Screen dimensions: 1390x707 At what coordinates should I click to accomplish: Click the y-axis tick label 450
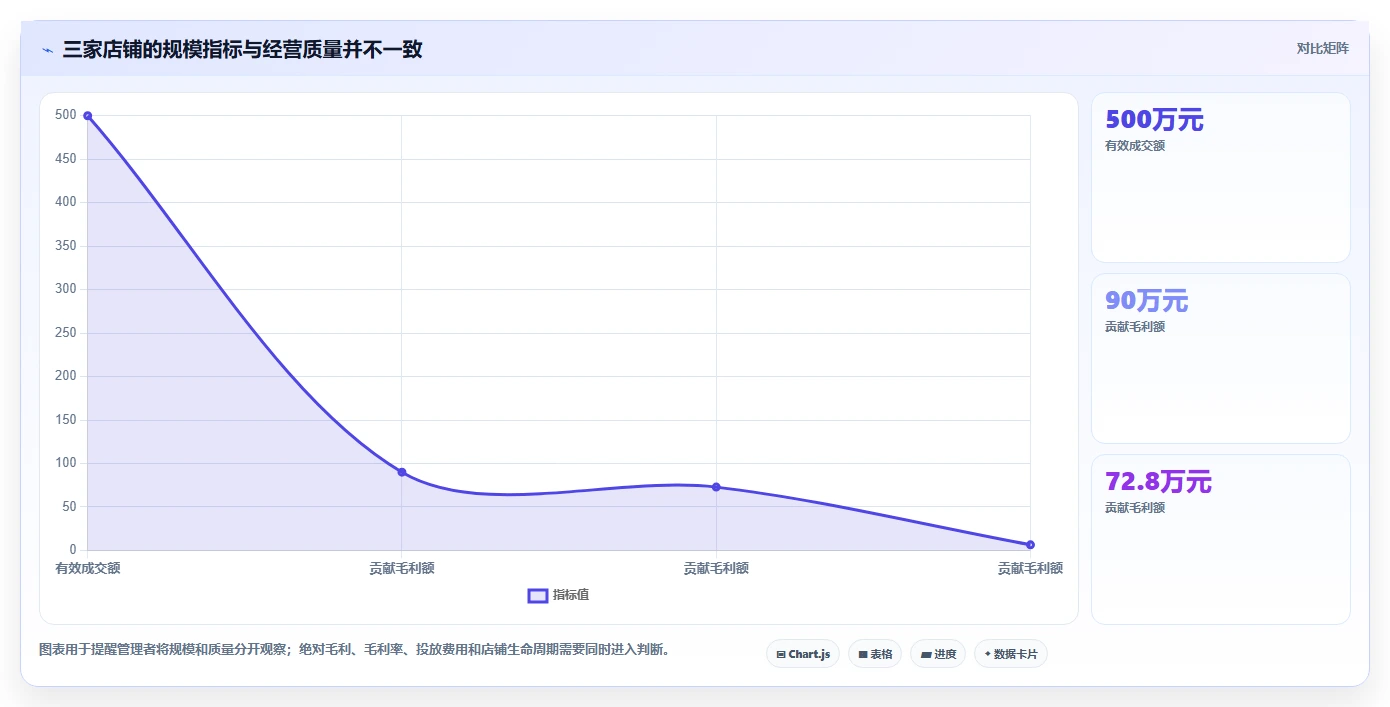point(66,159)
